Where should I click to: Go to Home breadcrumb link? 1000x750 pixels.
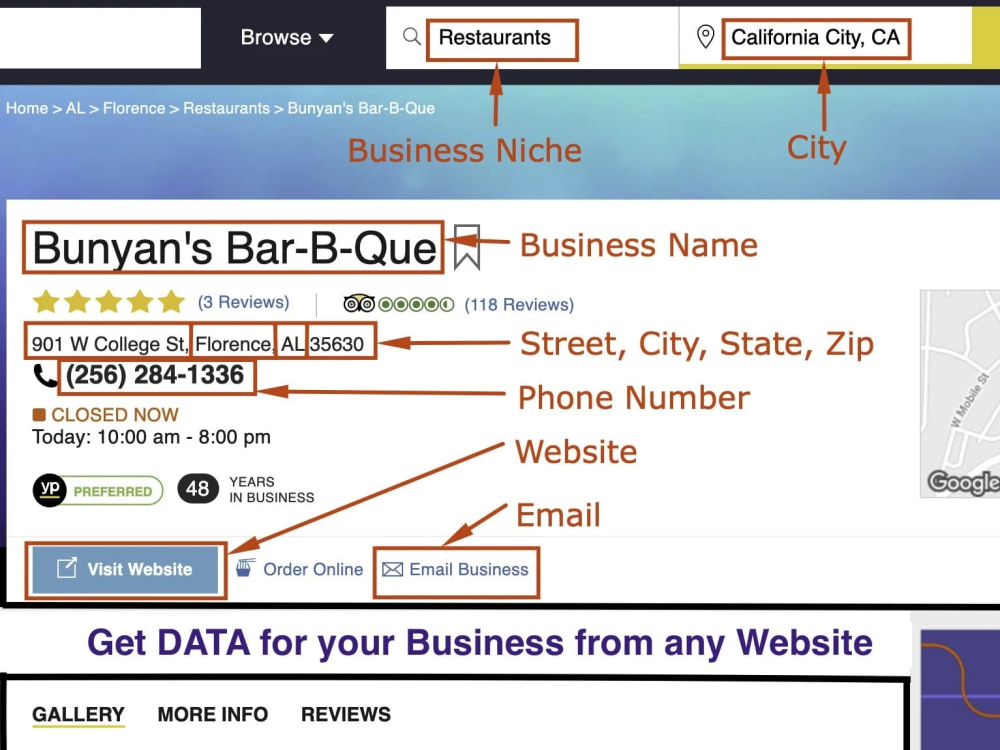pos(27,108)
